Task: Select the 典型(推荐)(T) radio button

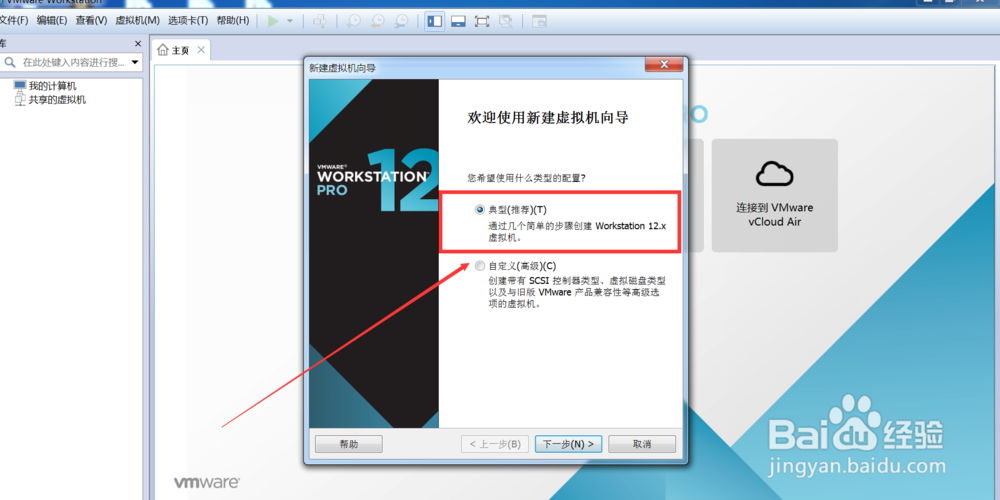Action: point(480,209)
